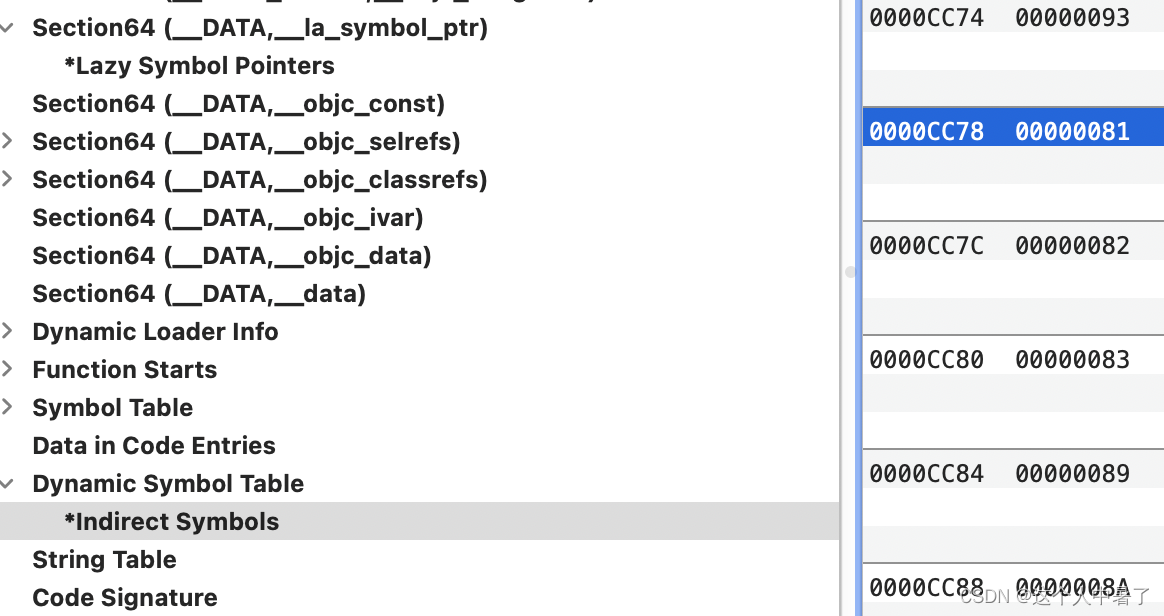Select Section64 (__DATA,__objc_data)
The width and height of the screenshot is (1164, 616).
pos(231,255)
